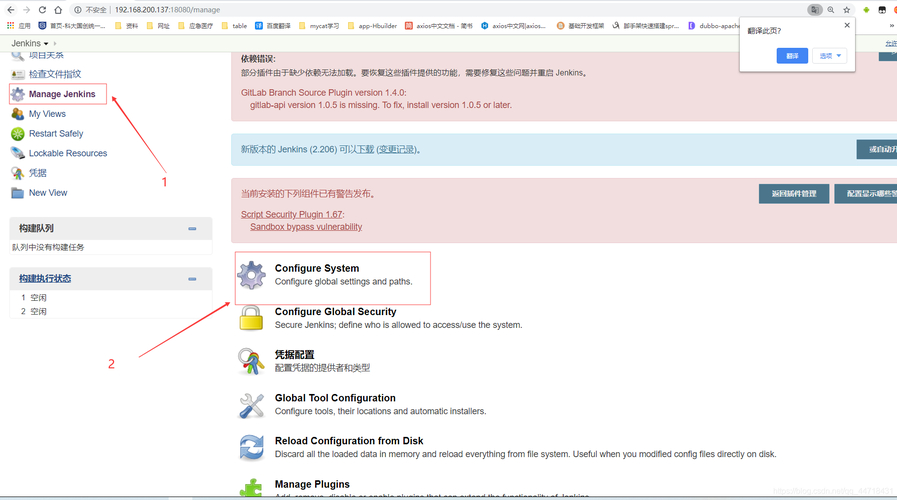This screenshot has width=897, height=500.
Task: Open My Views in the sidebar
Action: [47, 114]
